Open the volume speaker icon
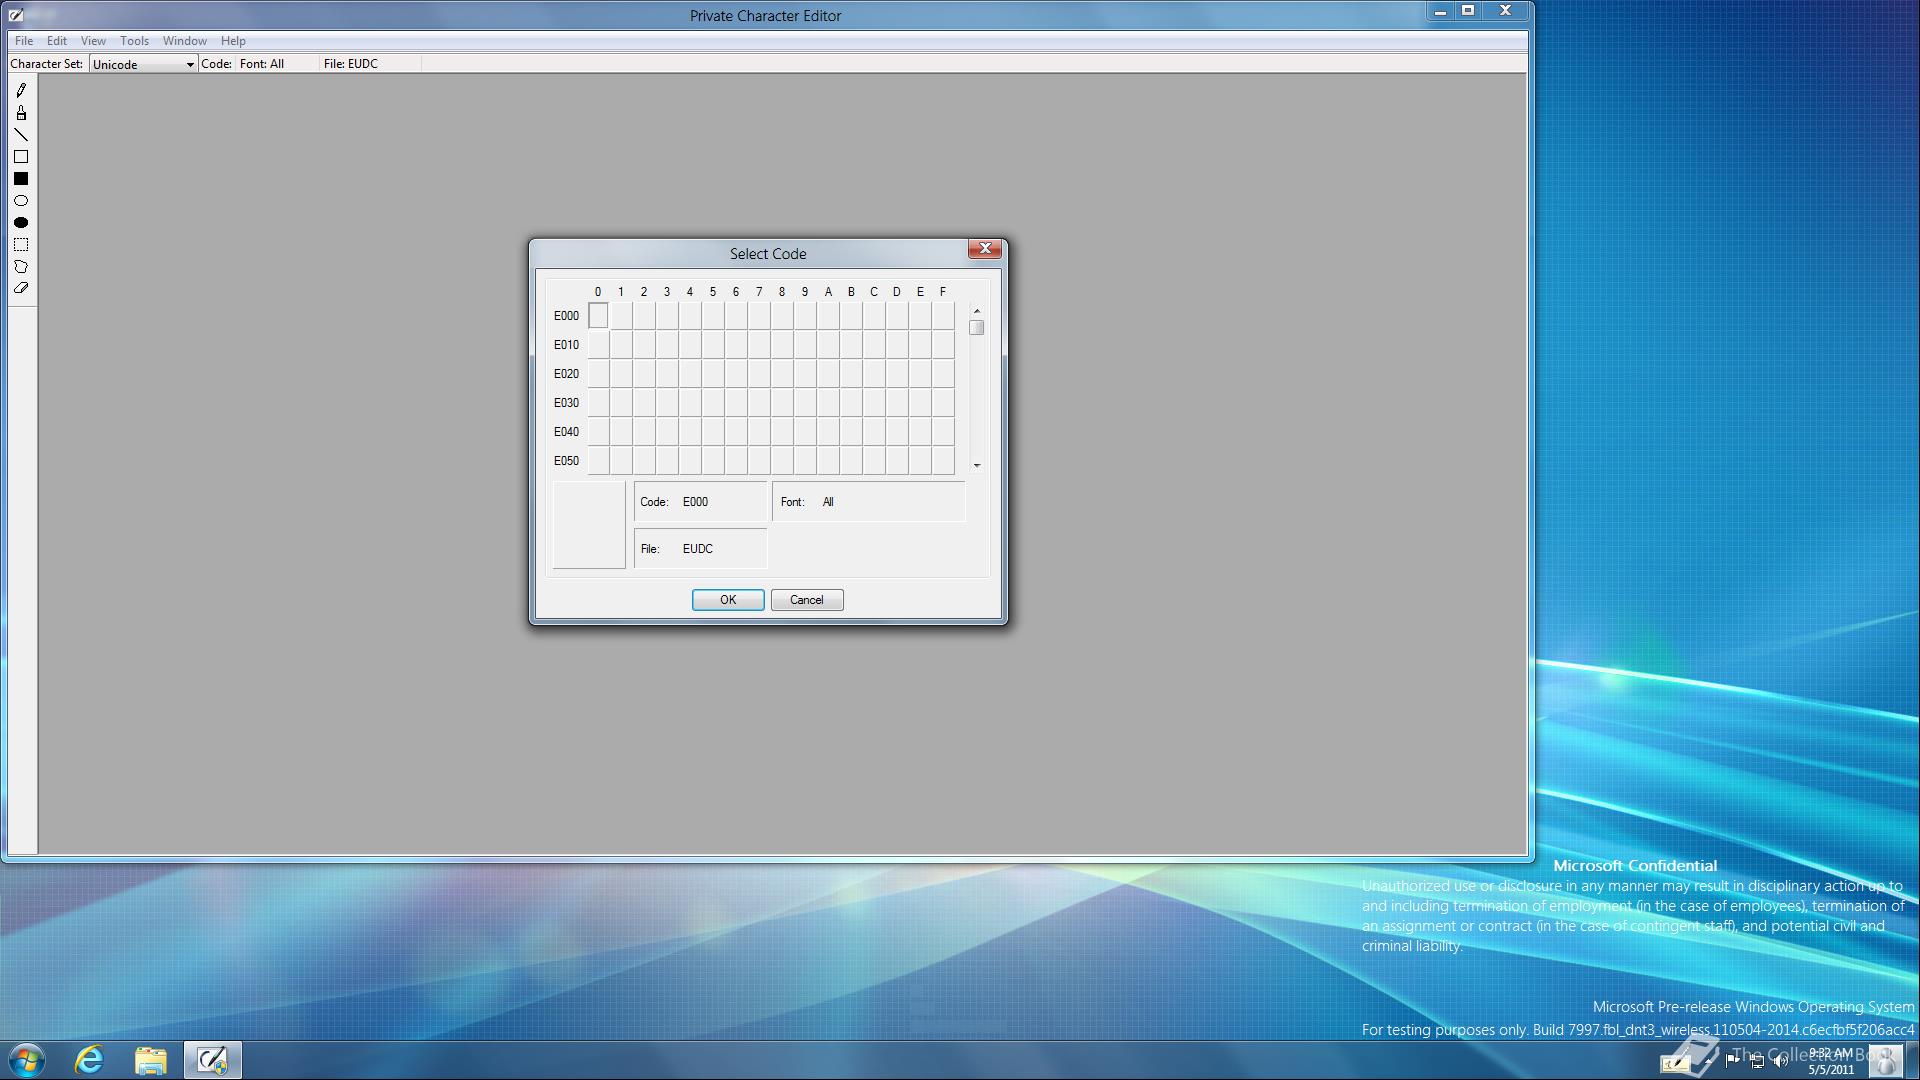The width and height of the screenshot is (1920, 1080). (x=1780, y=1061)
